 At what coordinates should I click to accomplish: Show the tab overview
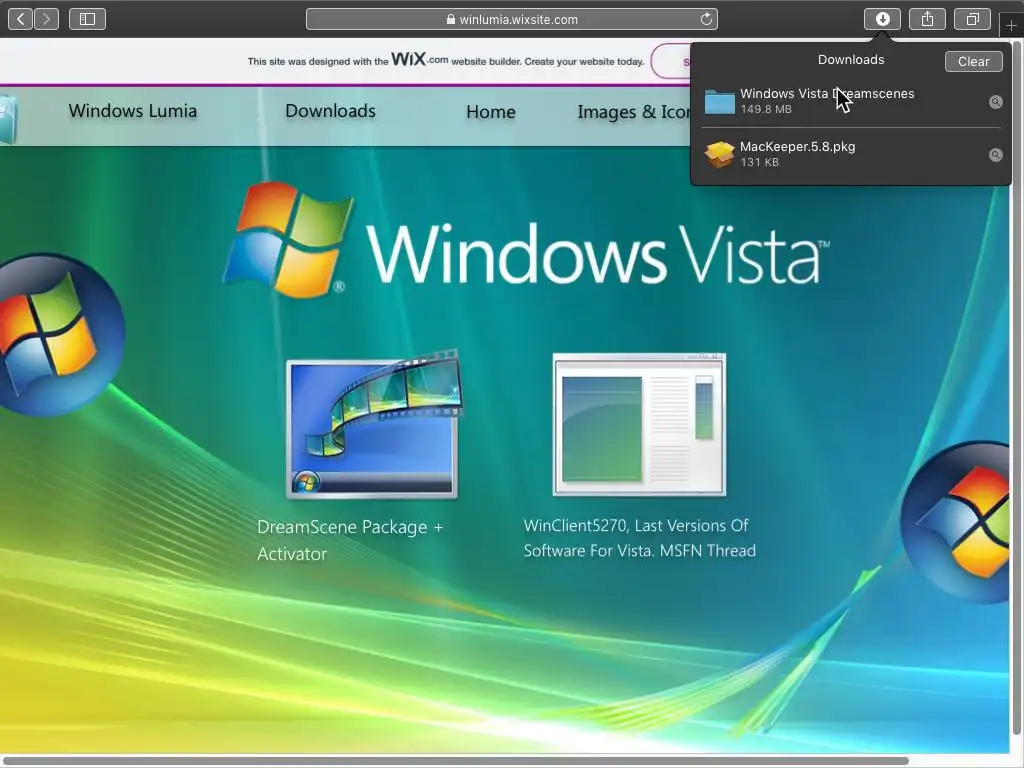972,19
